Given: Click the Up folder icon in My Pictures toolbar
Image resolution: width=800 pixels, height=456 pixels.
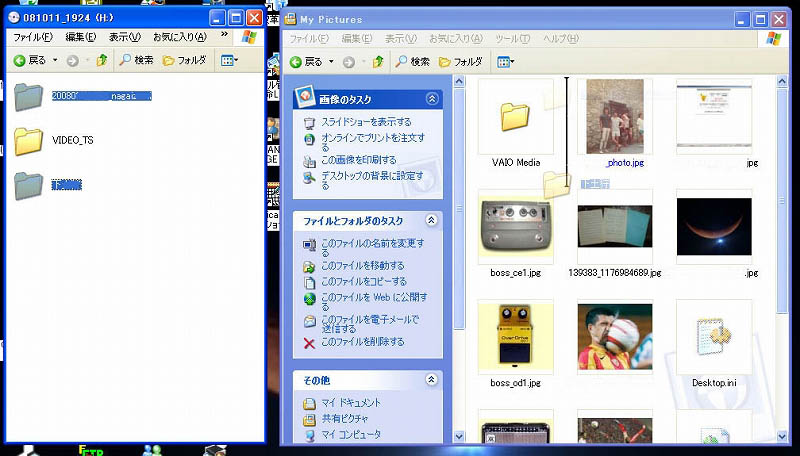Looking at the screenshot, I should coord(378,62).
